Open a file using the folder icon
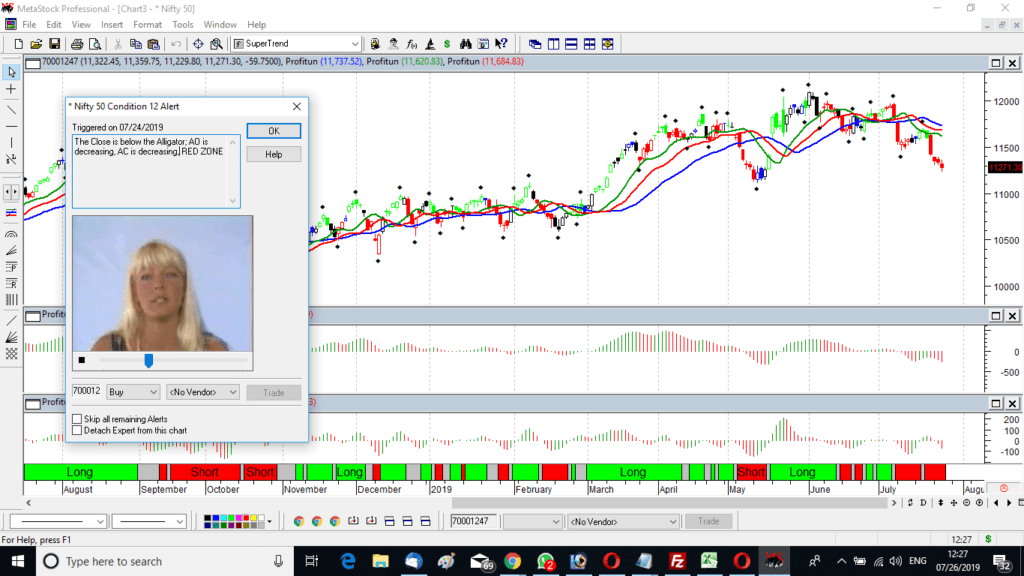 click(x=36, y=44)
